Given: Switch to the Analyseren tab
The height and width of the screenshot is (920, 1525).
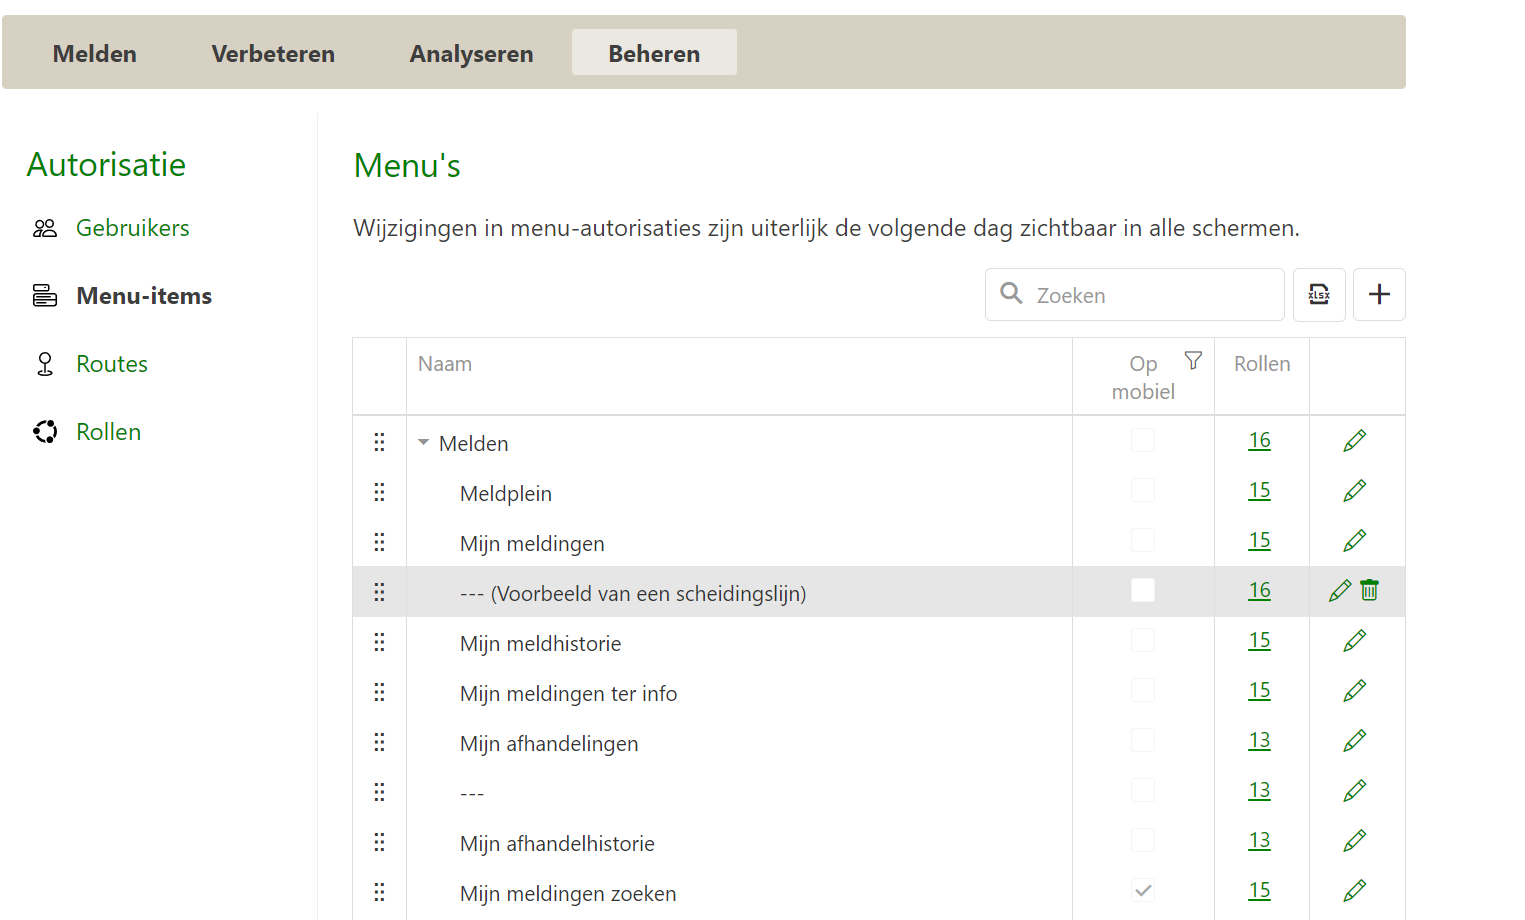Looking at the screenshot, I should click(x=471, y=54).
